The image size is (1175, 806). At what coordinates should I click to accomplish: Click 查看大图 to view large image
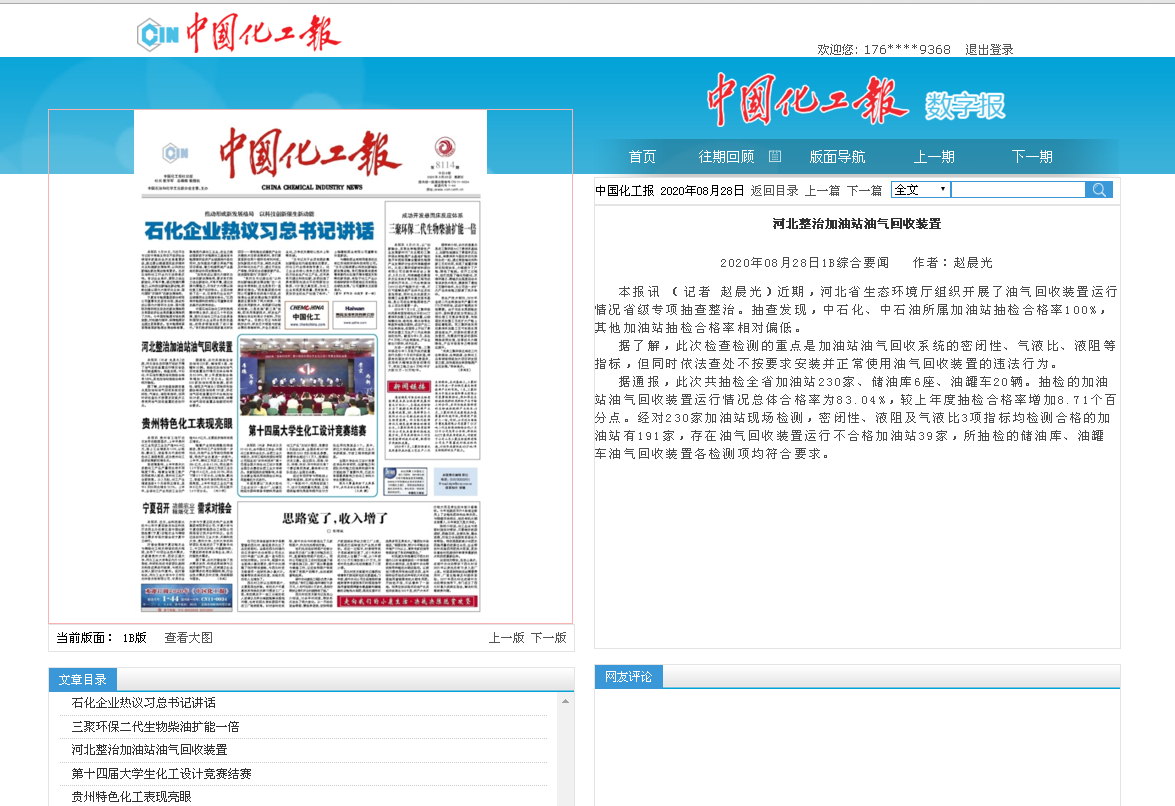(188, 638)
